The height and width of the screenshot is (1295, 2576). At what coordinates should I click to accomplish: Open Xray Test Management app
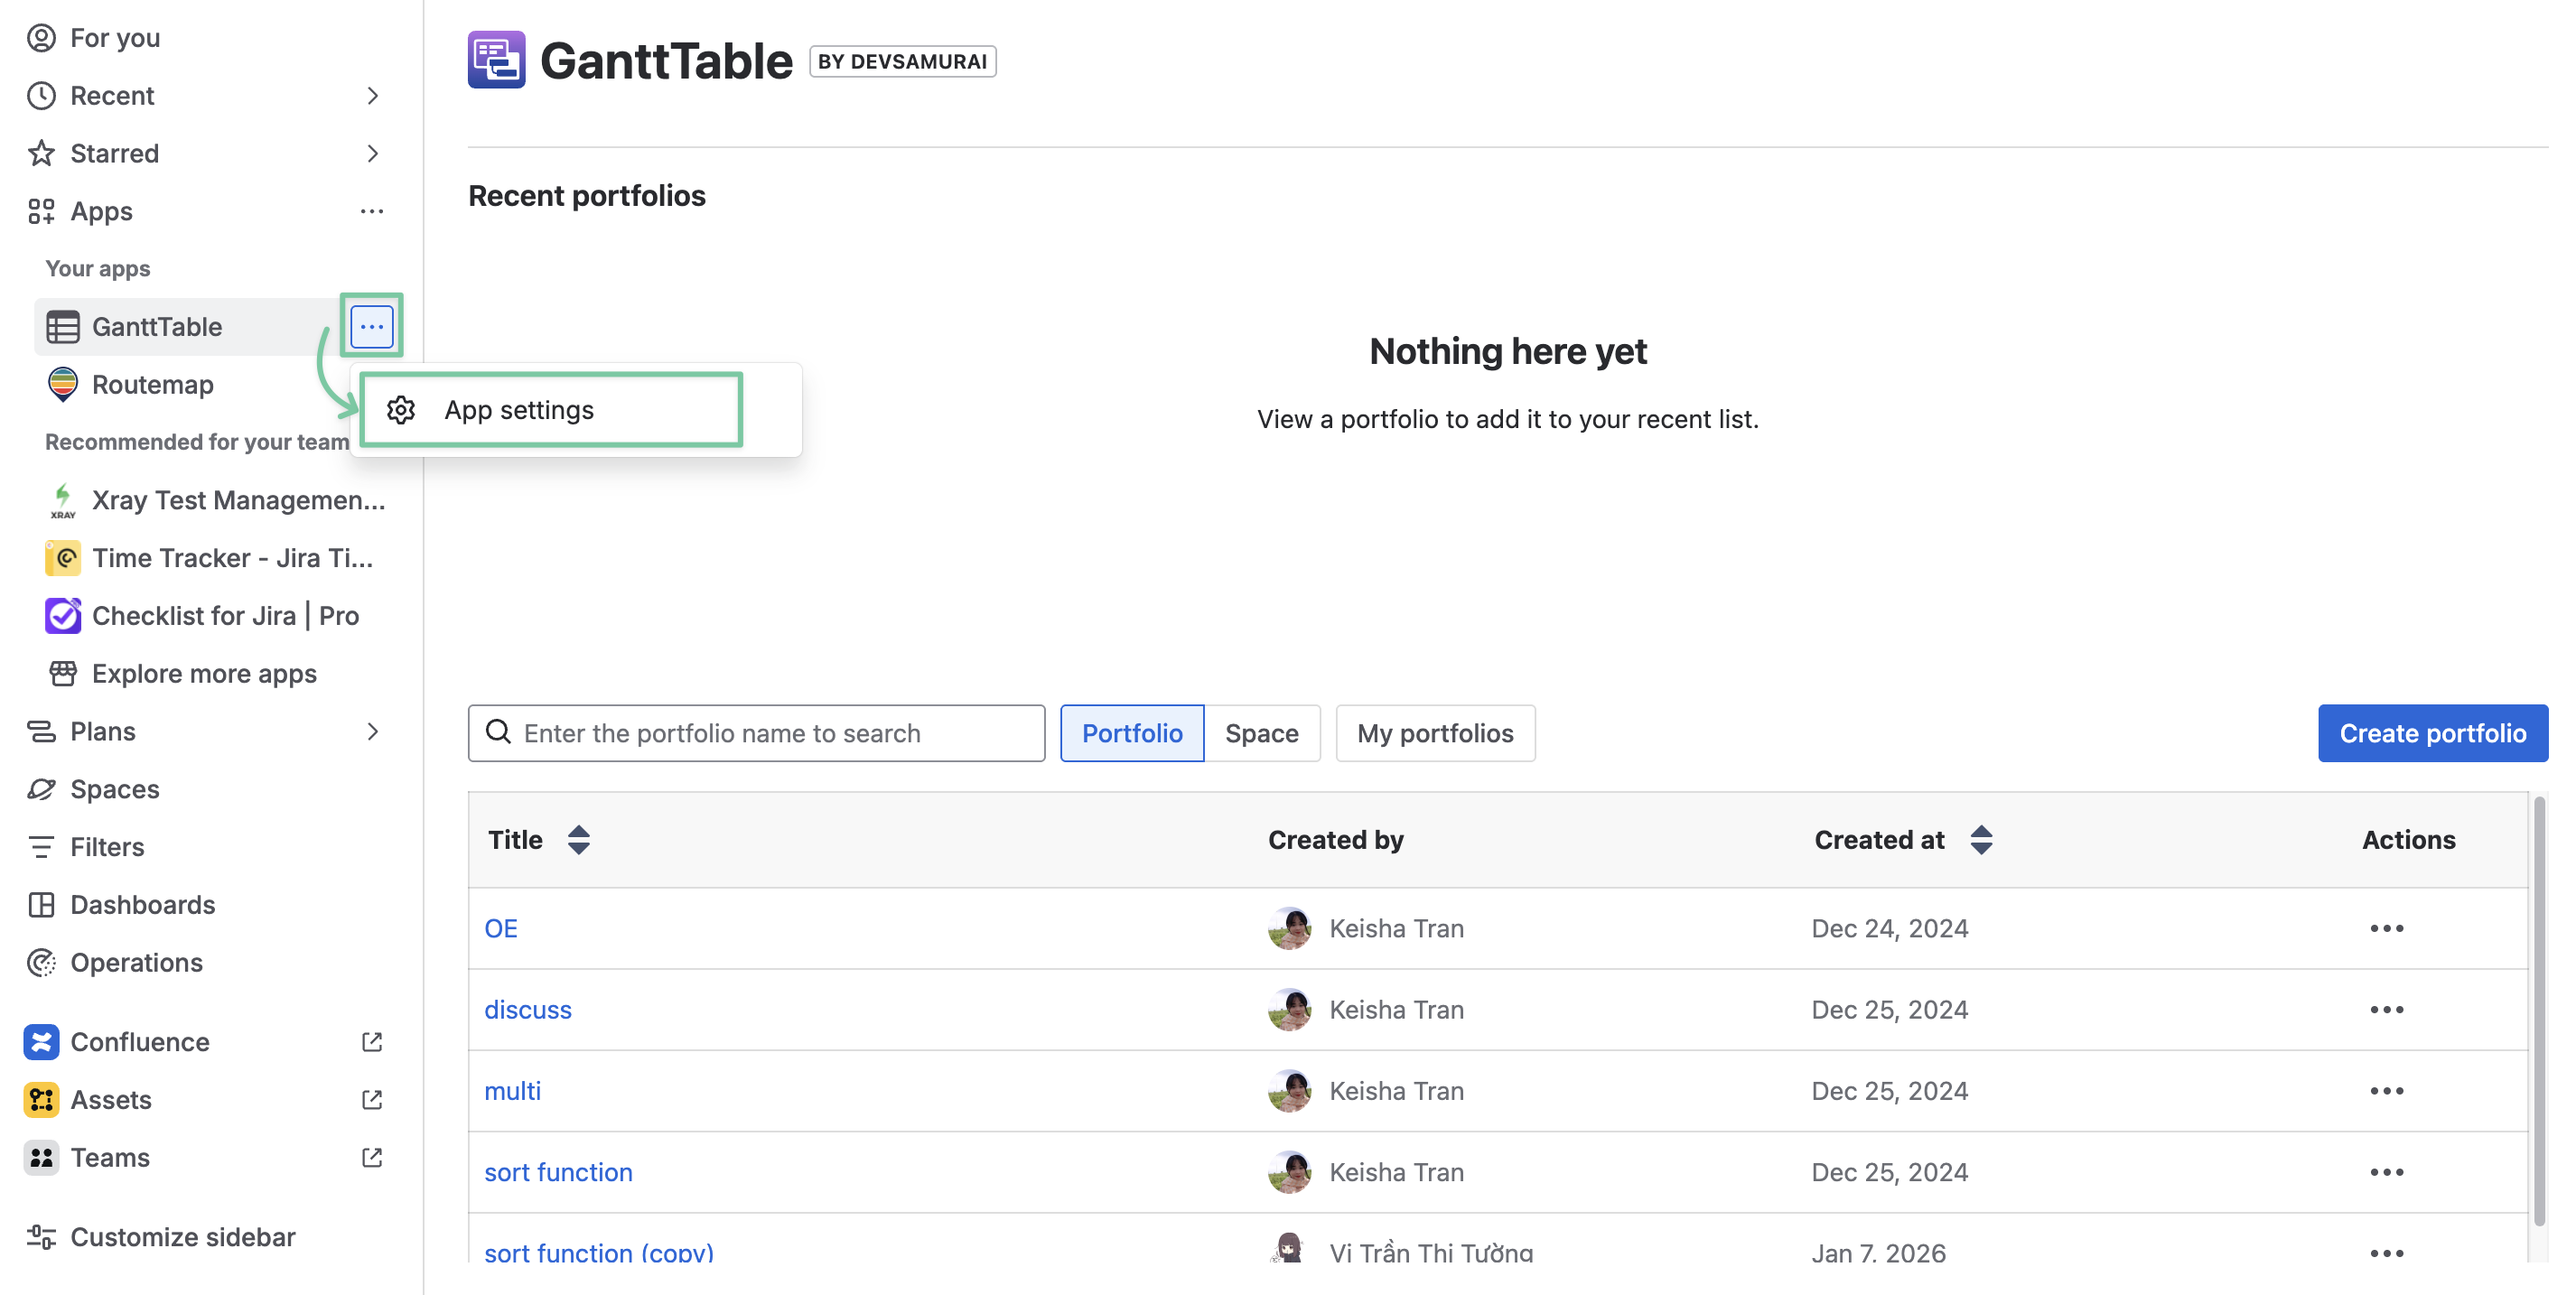click(x=215, y=500)
